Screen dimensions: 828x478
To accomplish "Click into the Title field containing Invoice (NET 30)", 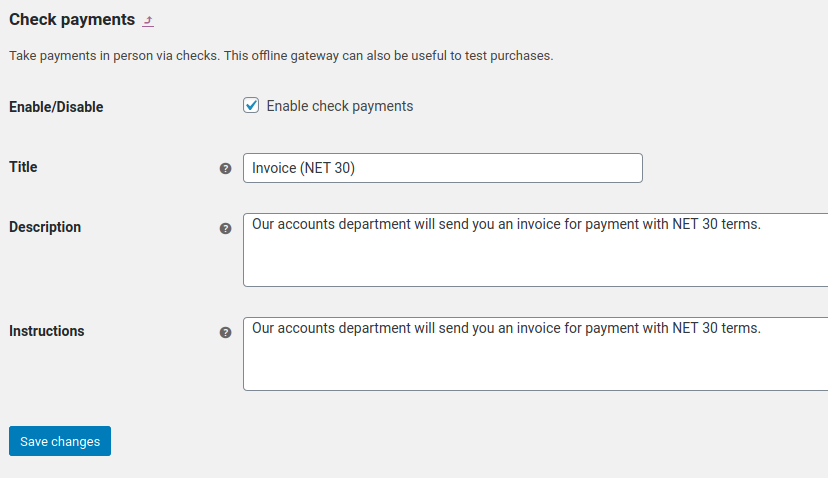I will pos(443,168).
